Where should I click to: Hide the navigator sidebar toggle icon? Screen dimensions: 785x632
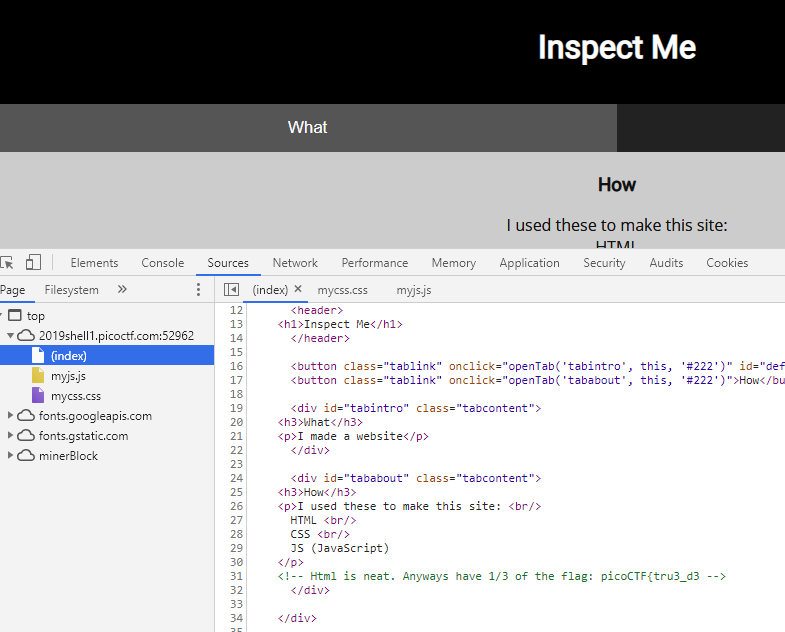231,289
